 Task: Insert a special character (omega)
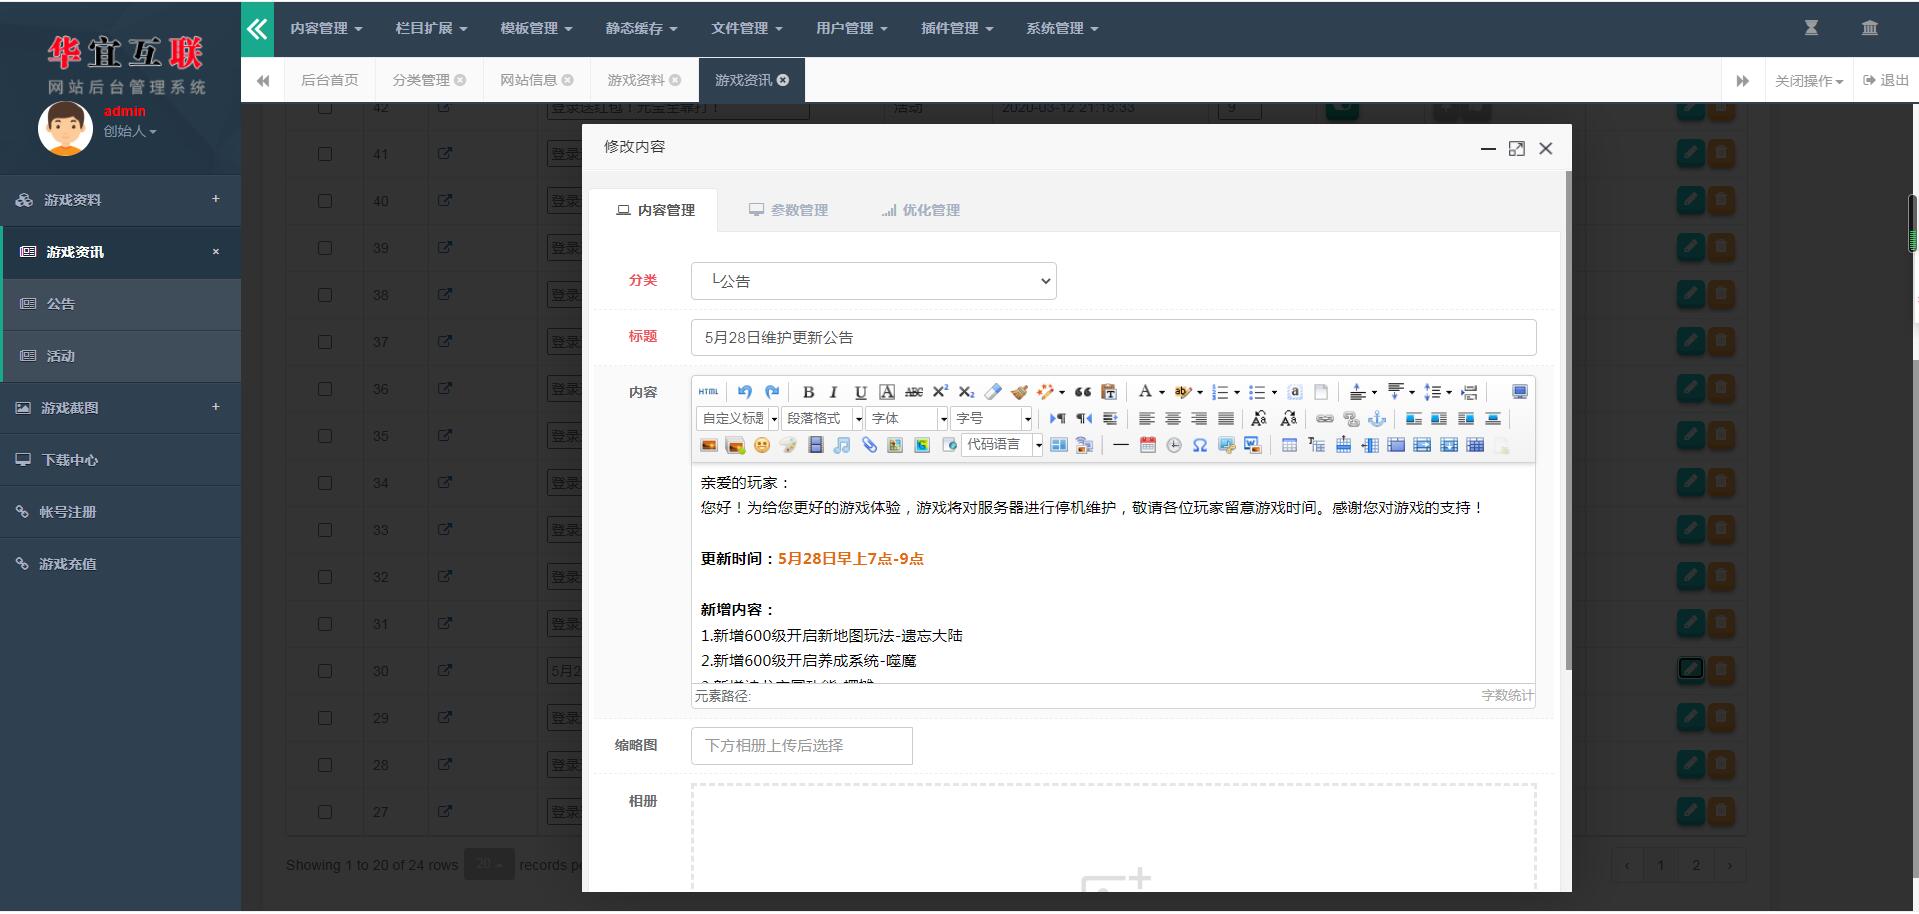[1200, 445]
